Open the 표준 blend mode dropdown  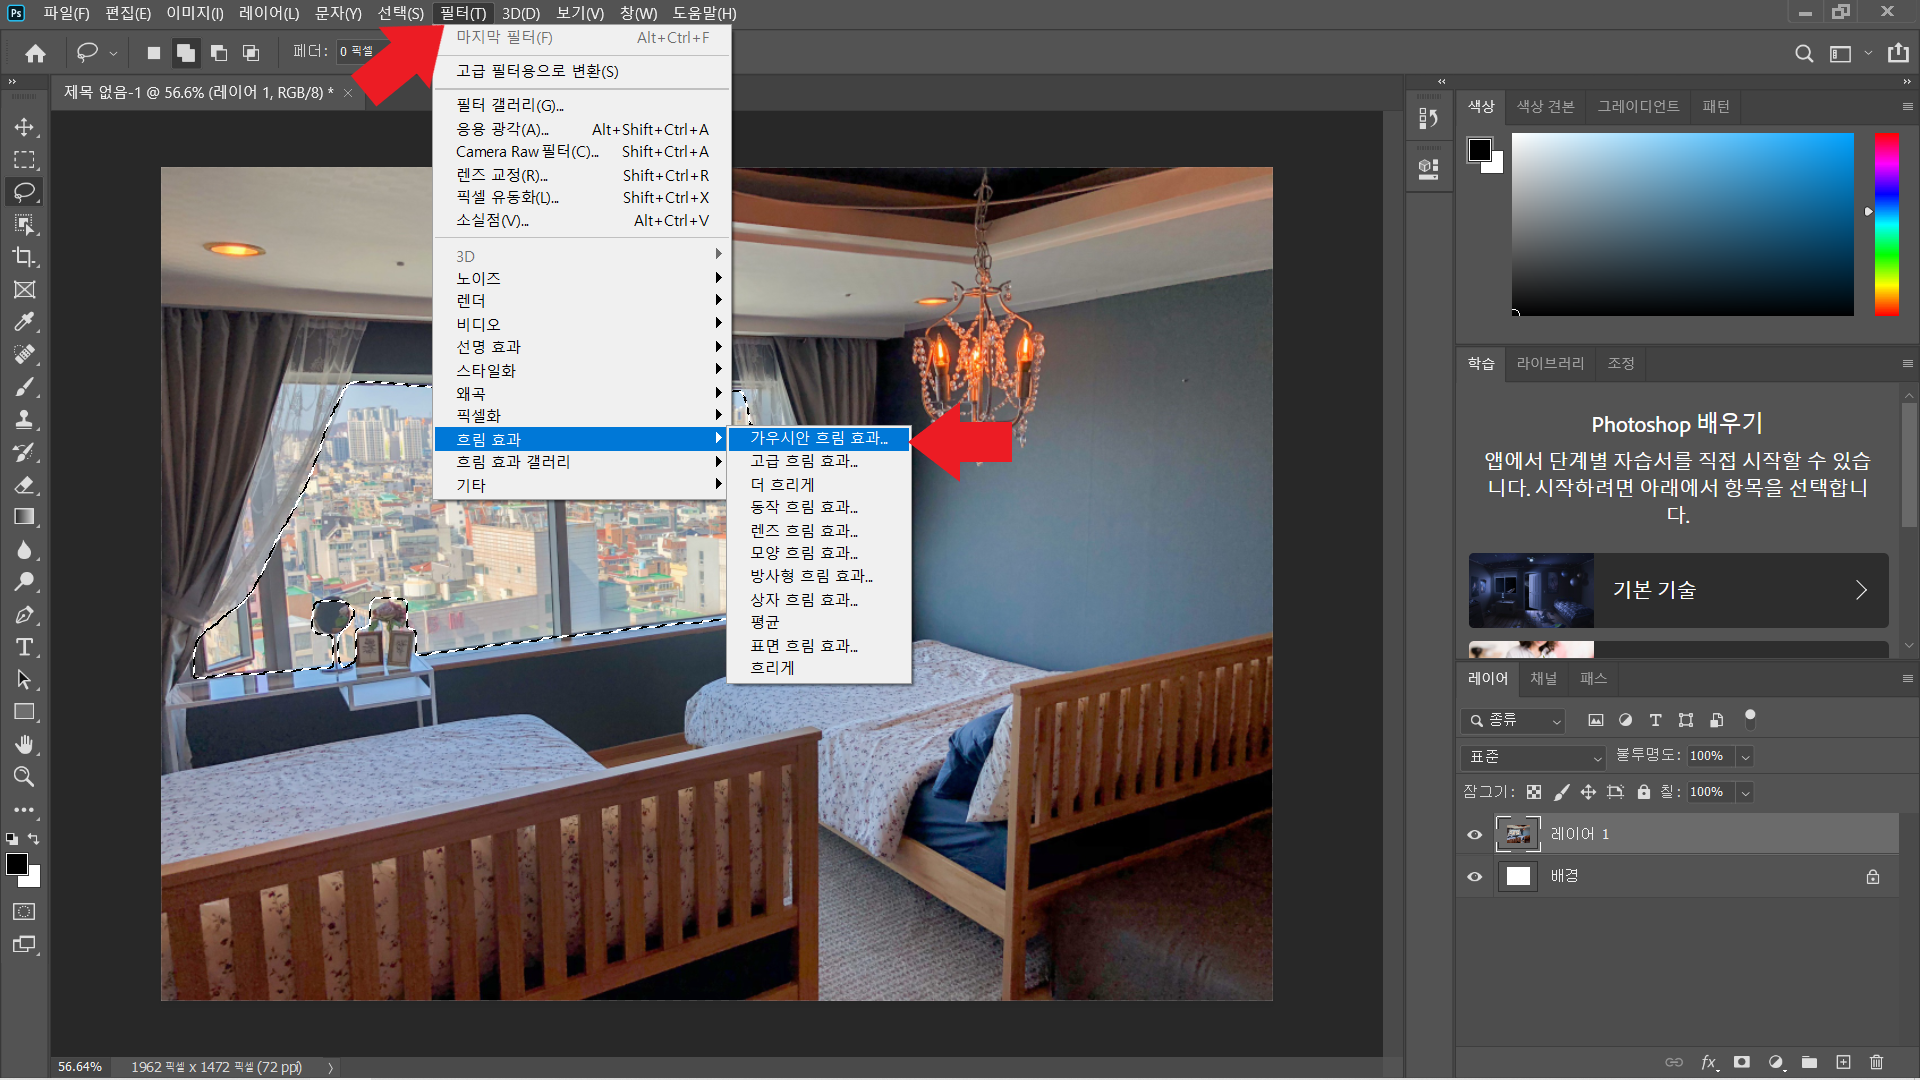(x=1532, y=757)
